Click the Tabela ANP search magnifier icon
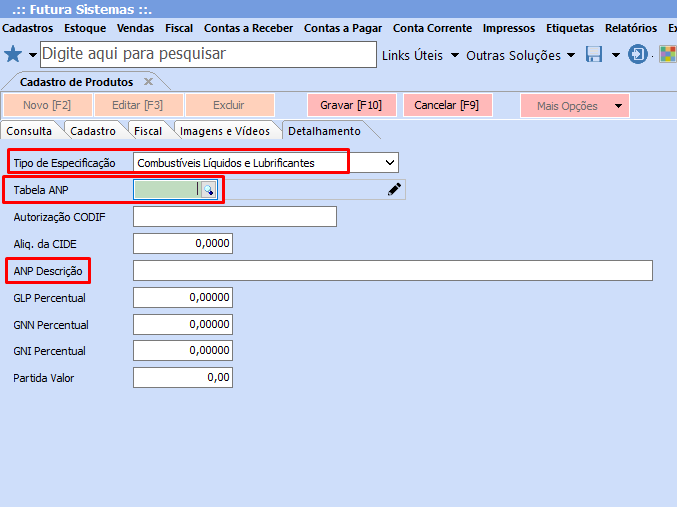This screenshot has height=507, width=677. click(x=209, y=189)
